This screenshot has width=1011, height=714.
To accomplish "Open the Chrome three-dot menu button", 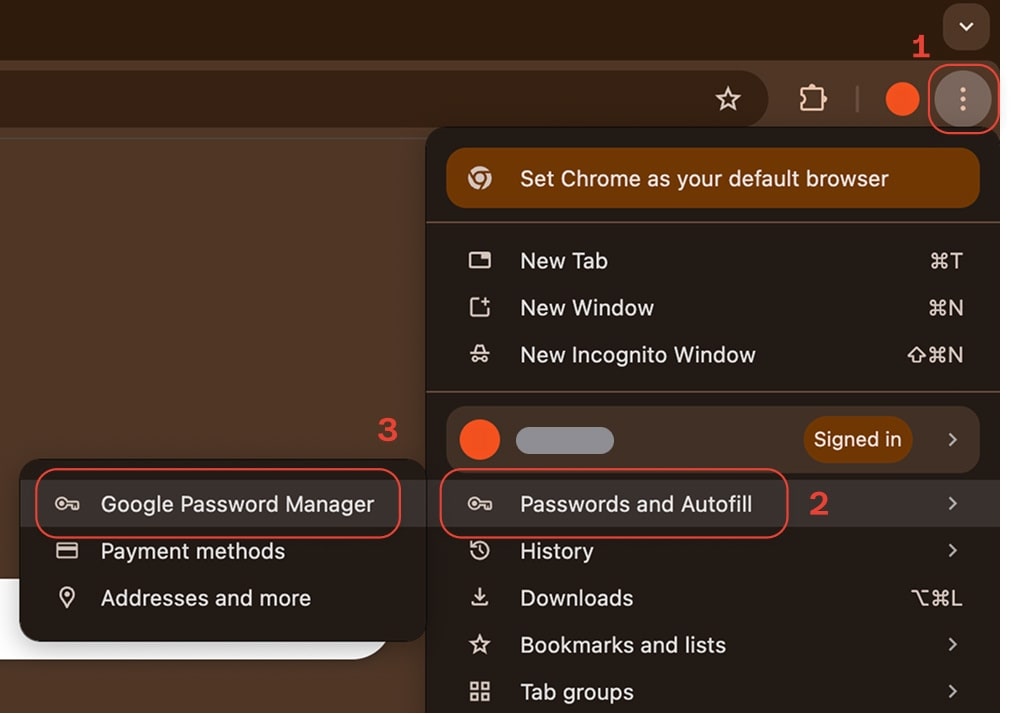I will tap(963, 99).
